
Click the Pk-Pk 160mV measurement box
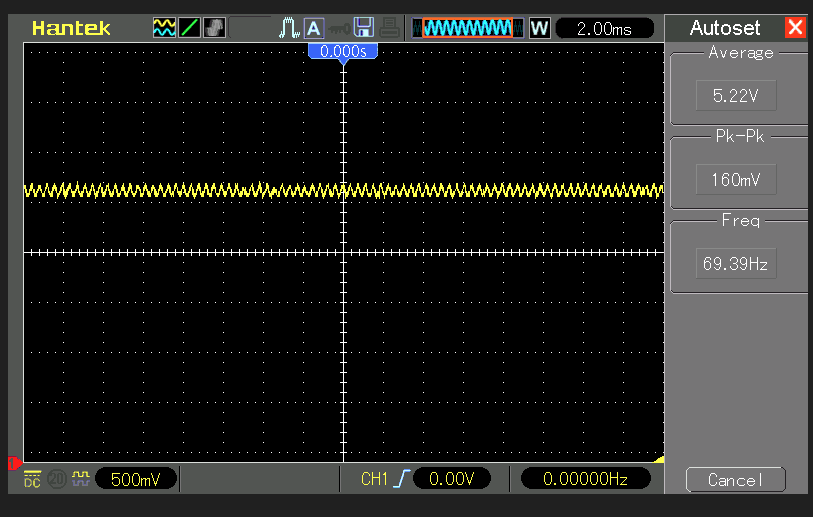[736, 180]
